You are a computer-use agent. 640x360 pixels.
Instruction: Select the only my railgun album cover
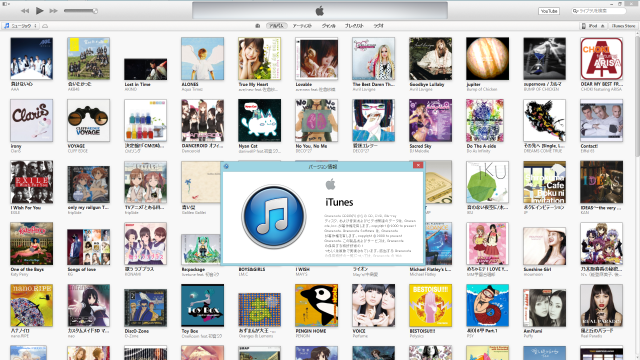[89, 184]
